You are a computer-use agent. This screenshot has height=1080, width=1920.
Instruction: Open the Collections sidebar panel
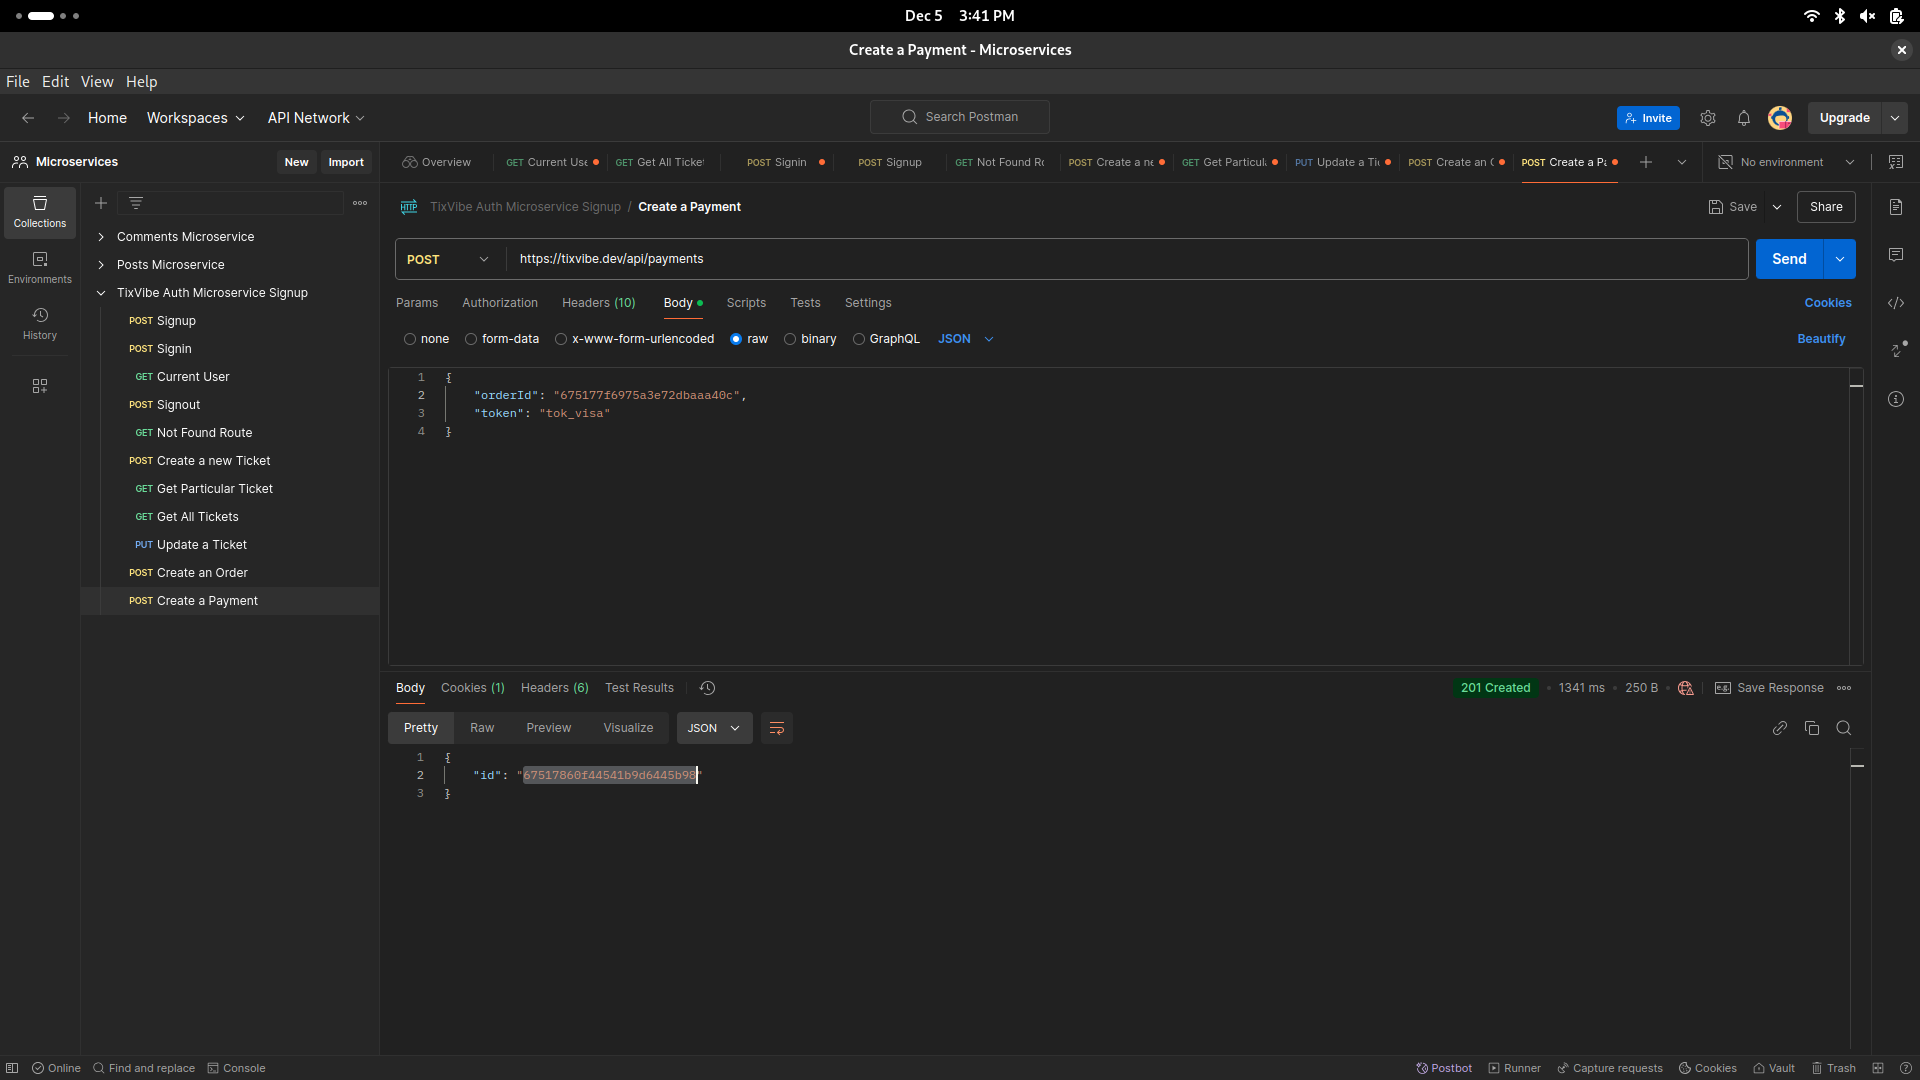coord(40,212)
